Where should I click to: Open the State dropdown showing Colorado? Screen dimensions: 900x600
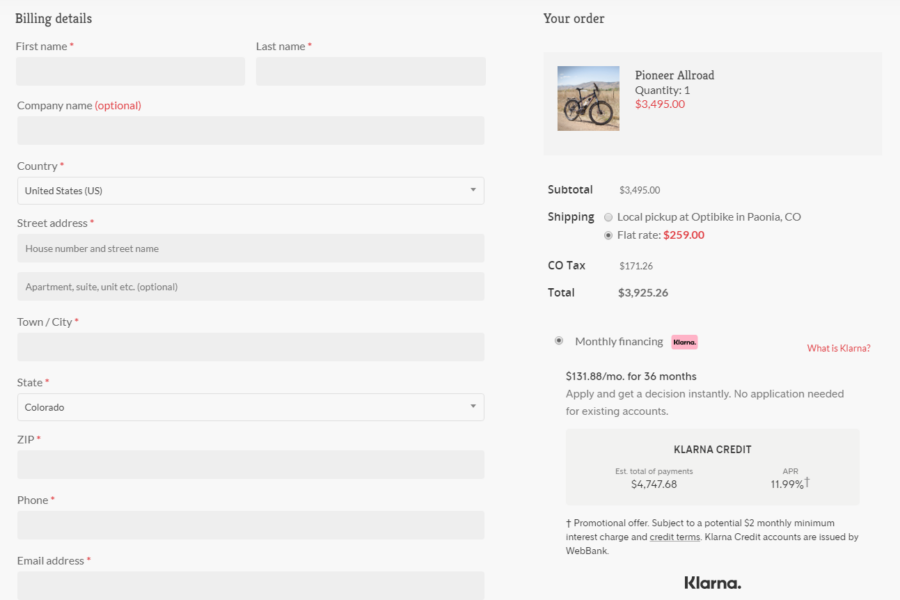click(250, 407)
